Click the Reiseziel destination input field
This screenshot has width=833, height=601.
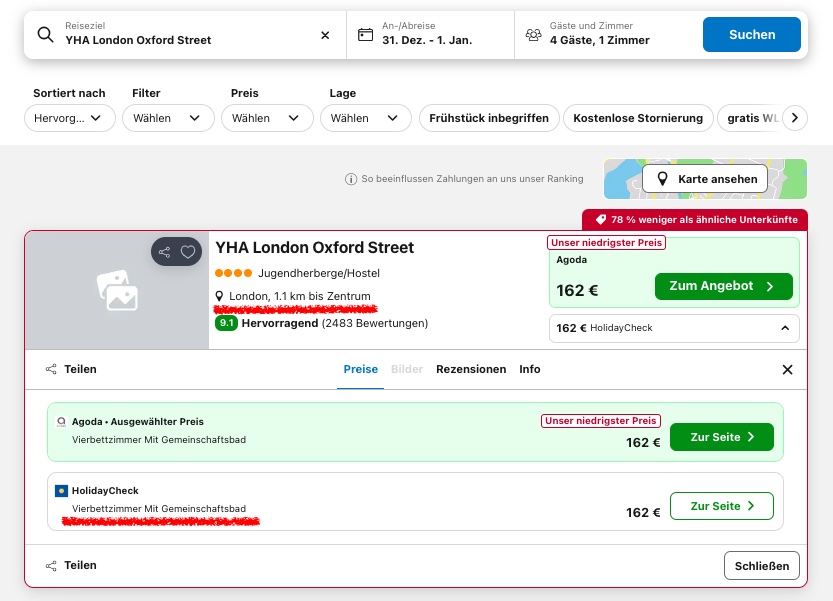point(185,35)
